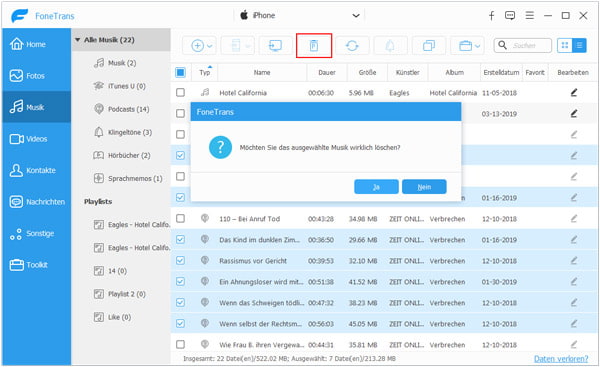The image size is (600, 367).
Task: Sort by Künstler column header
Action: [x=408, y=72]
